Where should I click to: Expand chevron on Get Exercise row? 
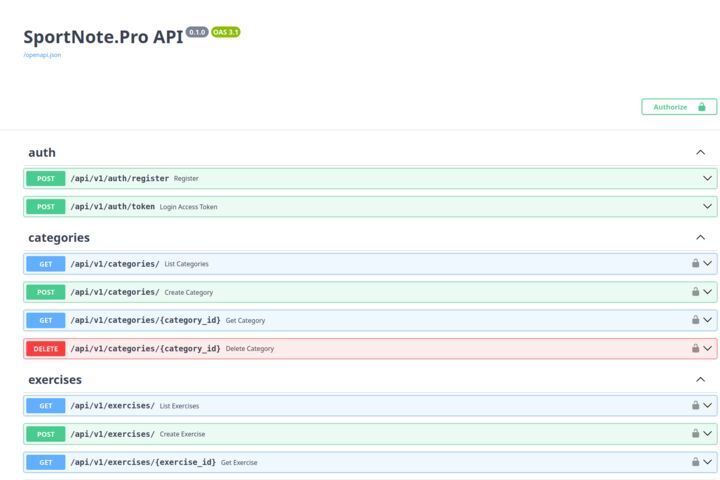pyautogui.click(x=707, y=462)
